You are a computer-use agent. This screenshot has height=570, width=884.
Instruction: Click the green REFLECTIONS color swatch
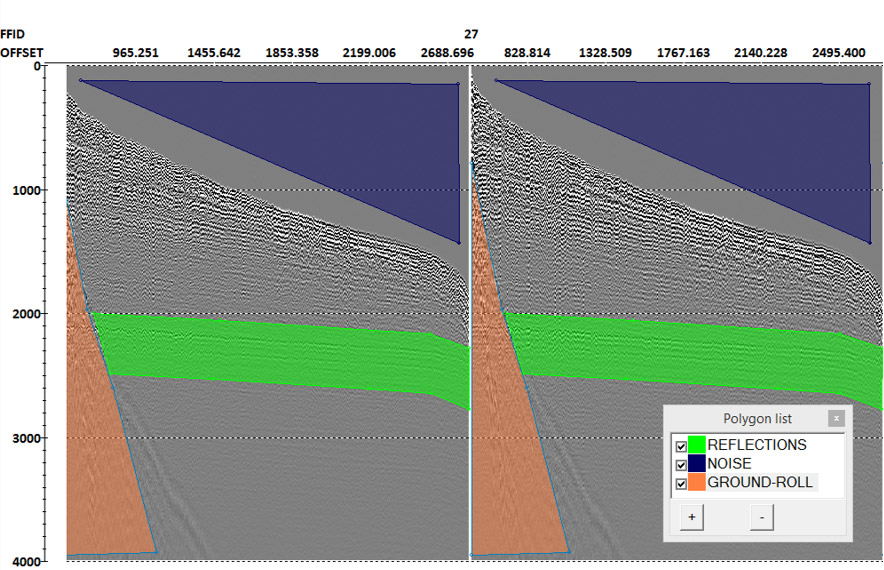pos(696,446)
